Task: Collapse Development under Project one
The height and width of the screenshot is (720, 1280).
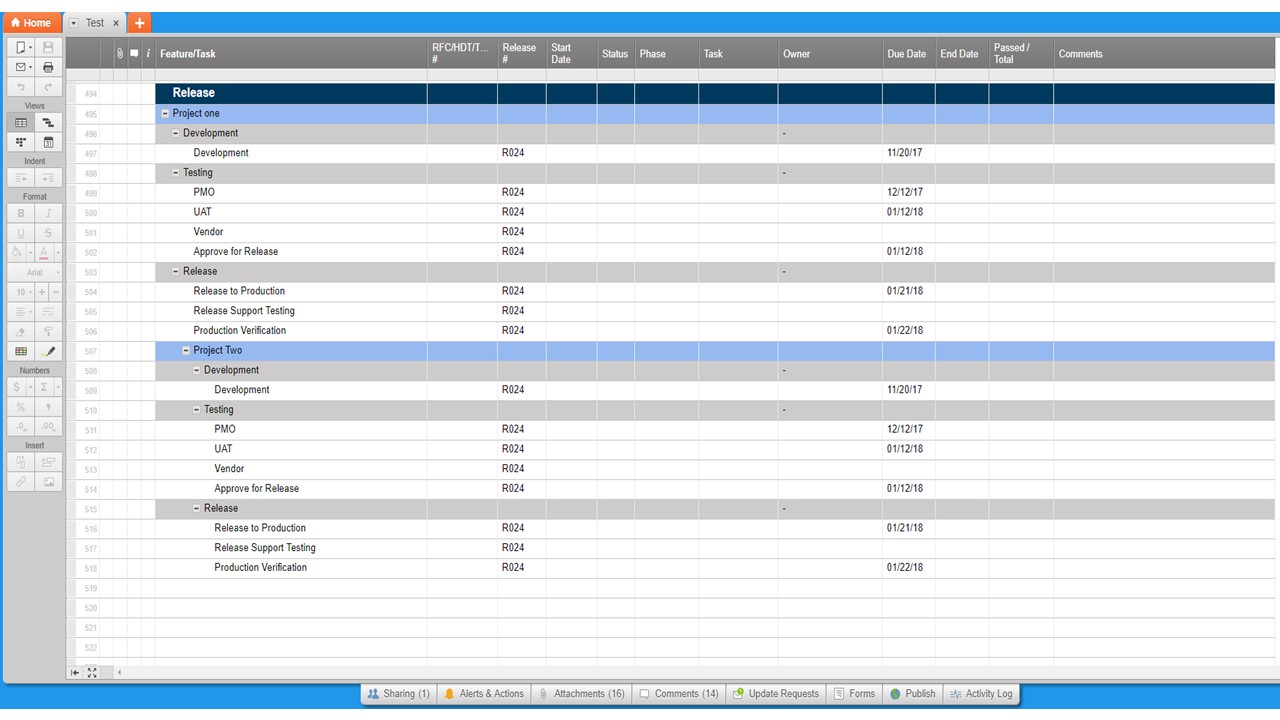Action: tap(176, 133)
